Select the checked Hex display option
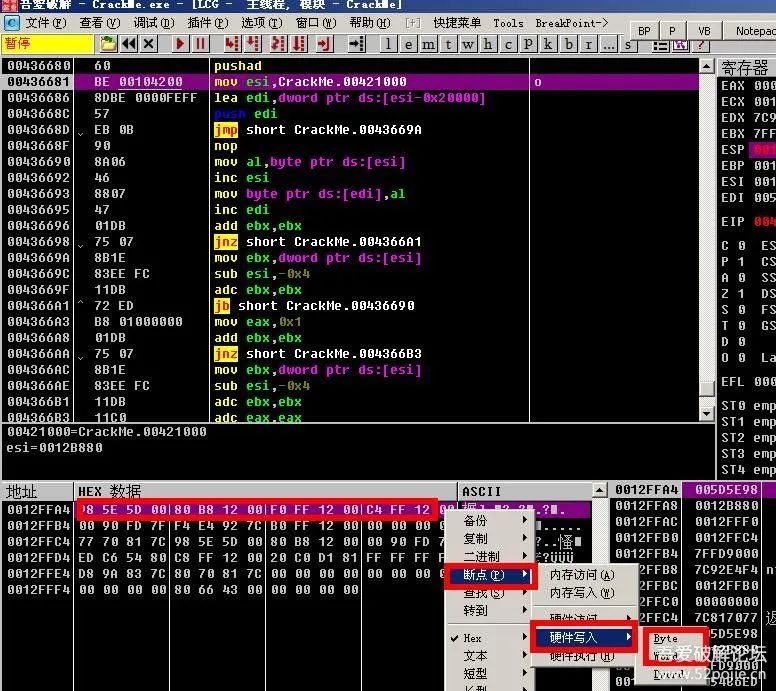Image resolution: width=776 pixels, height=691 pixels. [473, 638]
